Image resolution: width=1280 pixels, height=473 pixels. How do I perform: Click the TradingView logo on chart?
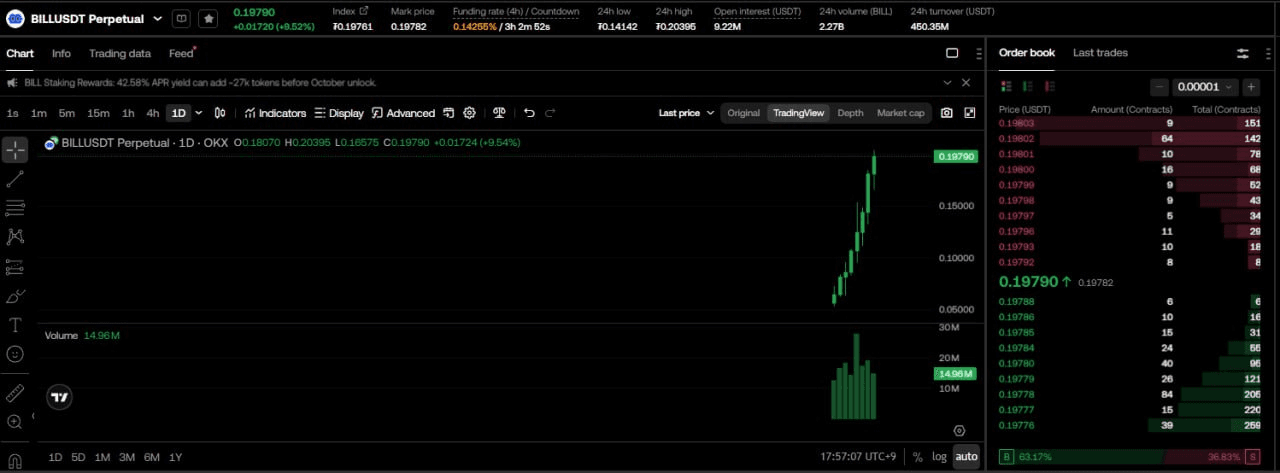60,397
